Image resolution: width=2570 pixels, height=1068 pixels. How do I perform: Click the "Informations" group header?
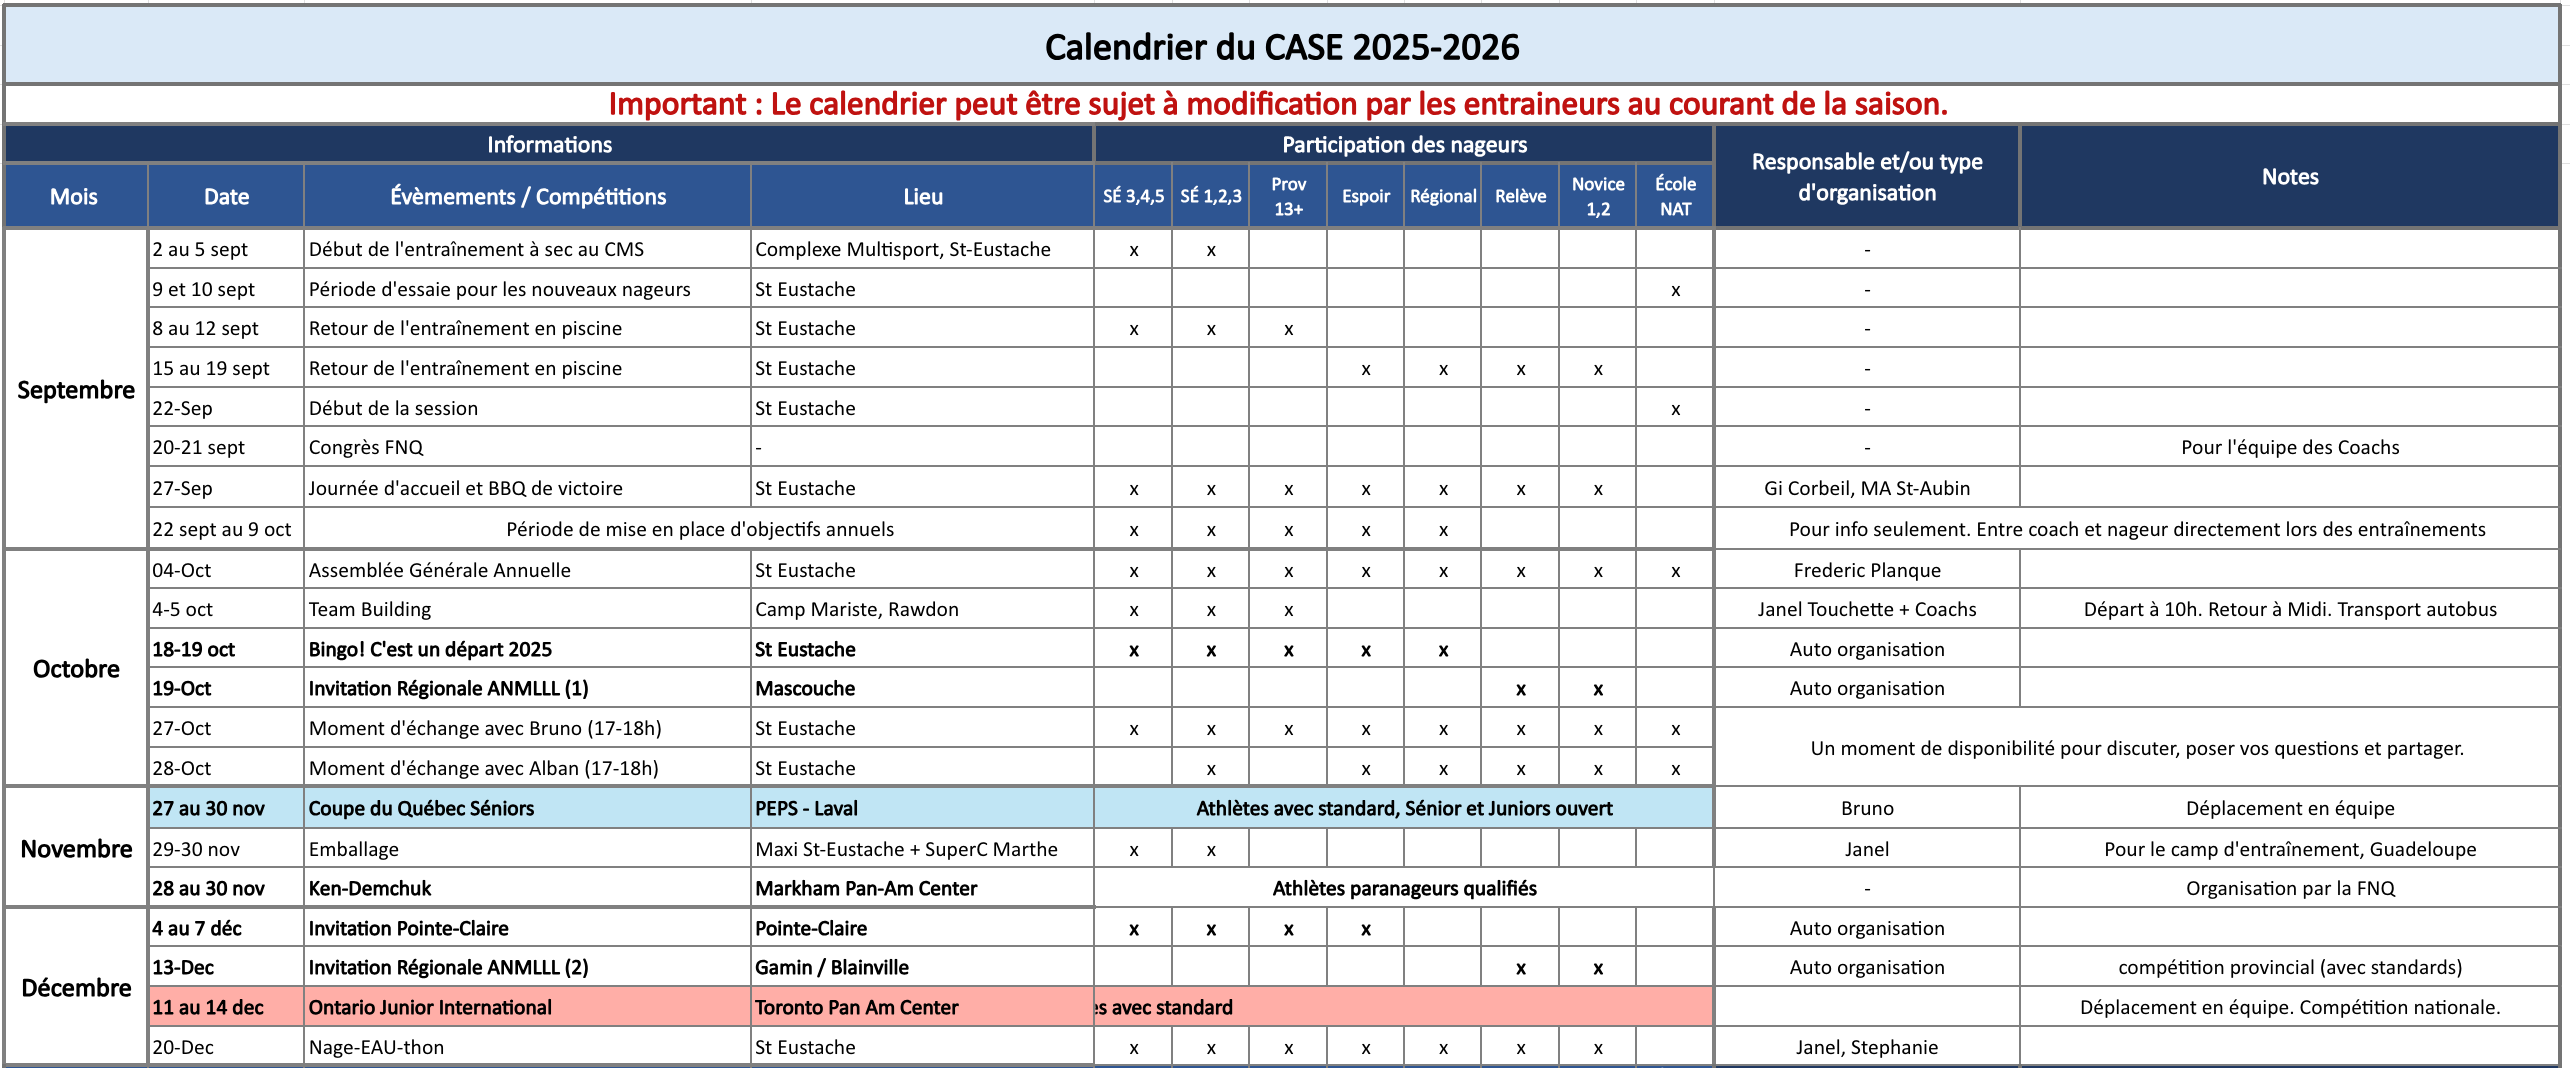coord(549,145)
